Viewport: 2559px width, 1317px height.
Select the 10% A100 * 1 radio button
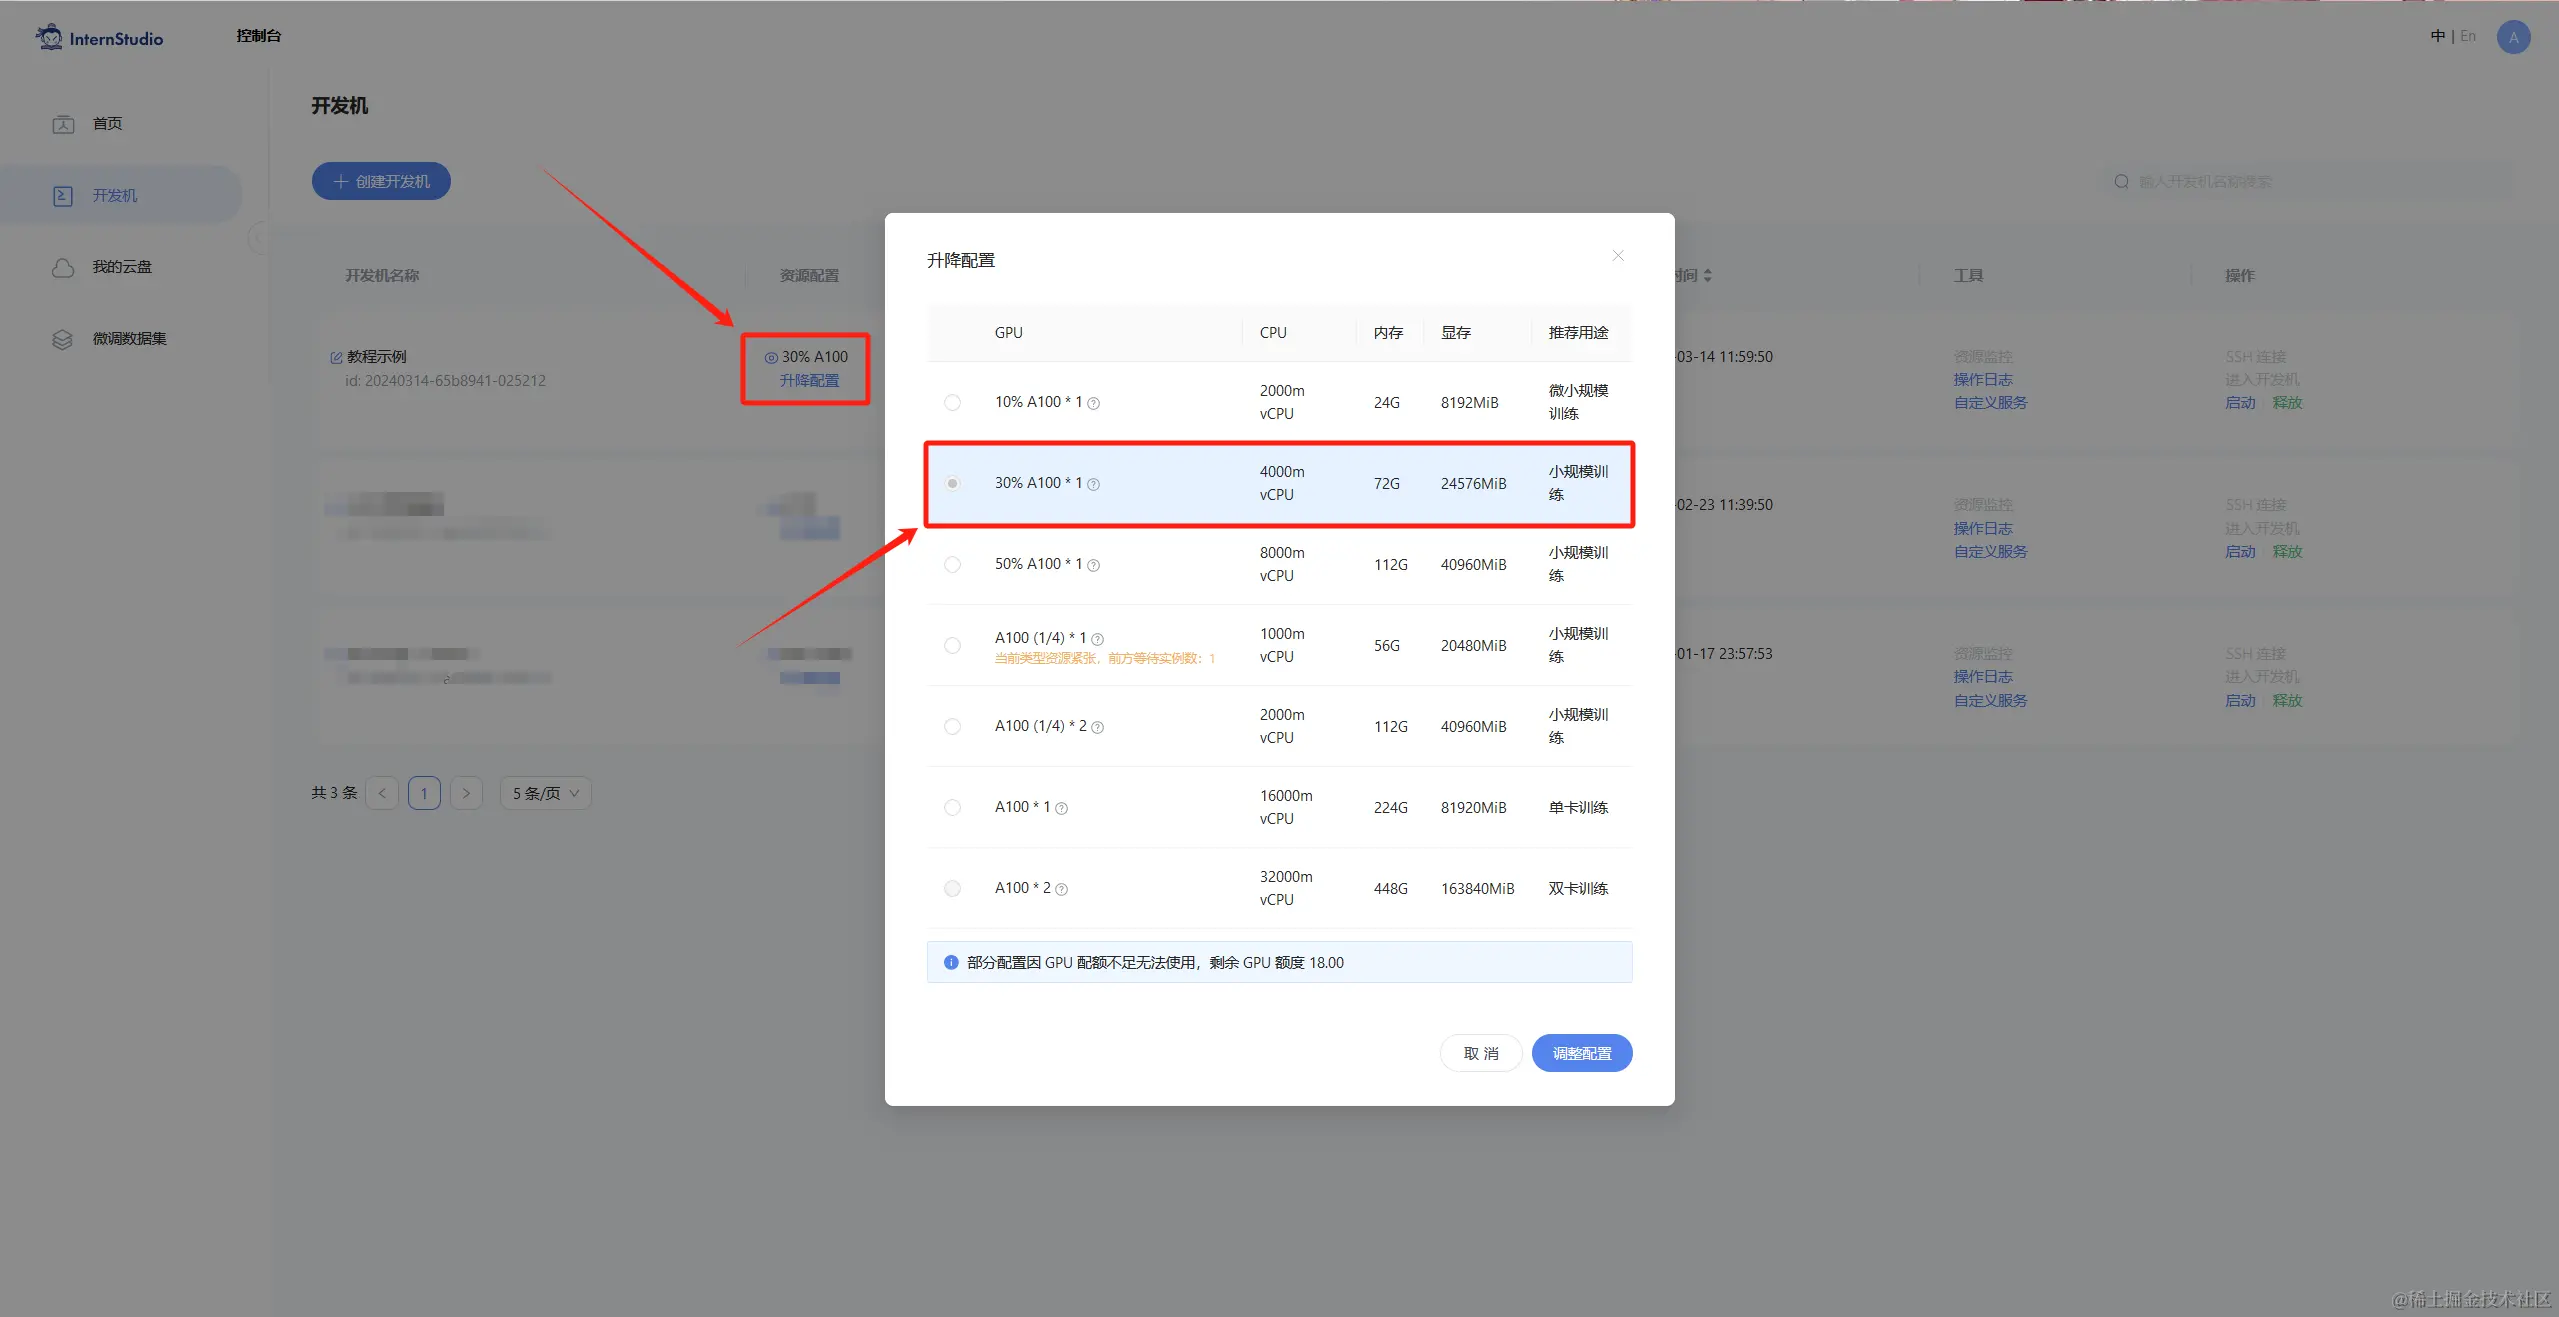click(952, 402)
